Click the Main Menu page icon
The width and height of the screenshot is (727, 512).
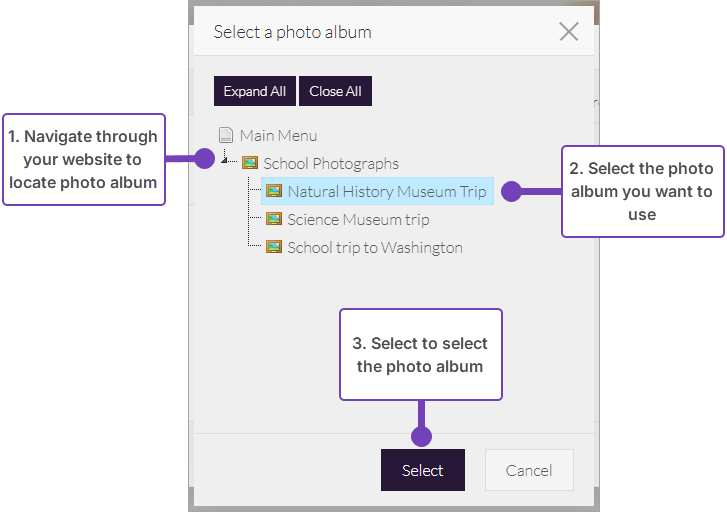226,135
